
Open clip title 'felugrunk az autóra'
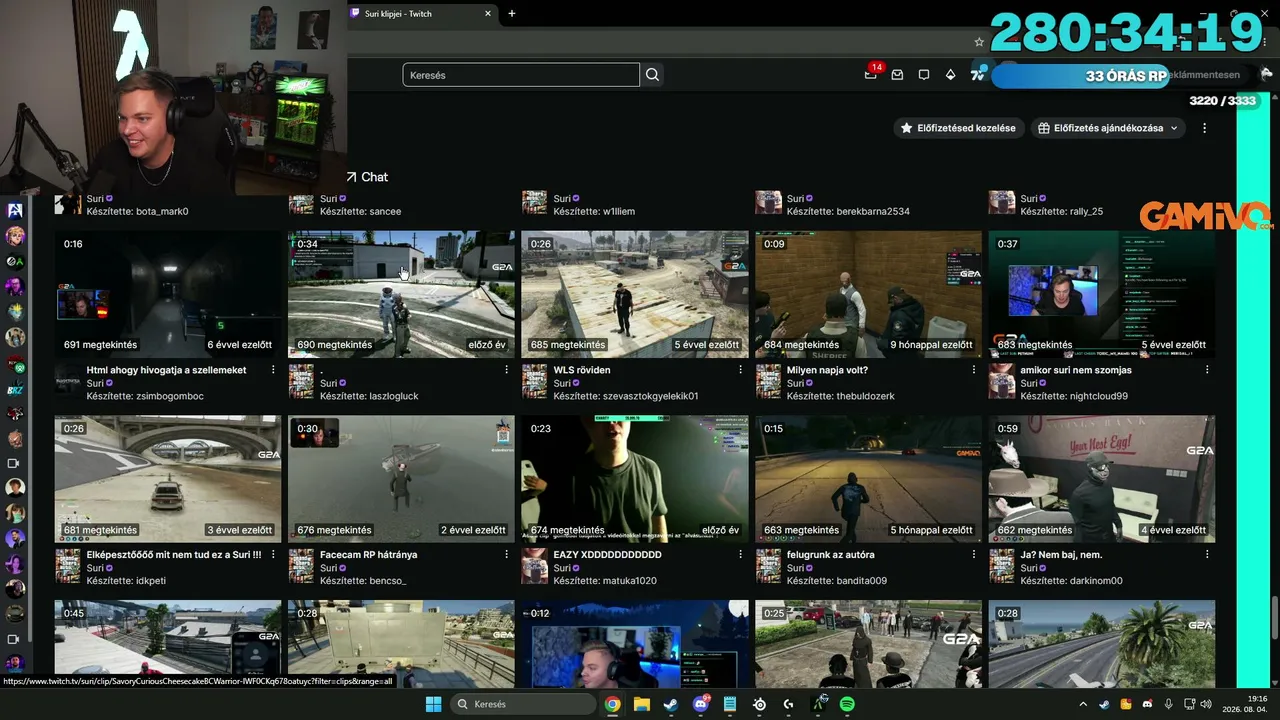(831, 555)
